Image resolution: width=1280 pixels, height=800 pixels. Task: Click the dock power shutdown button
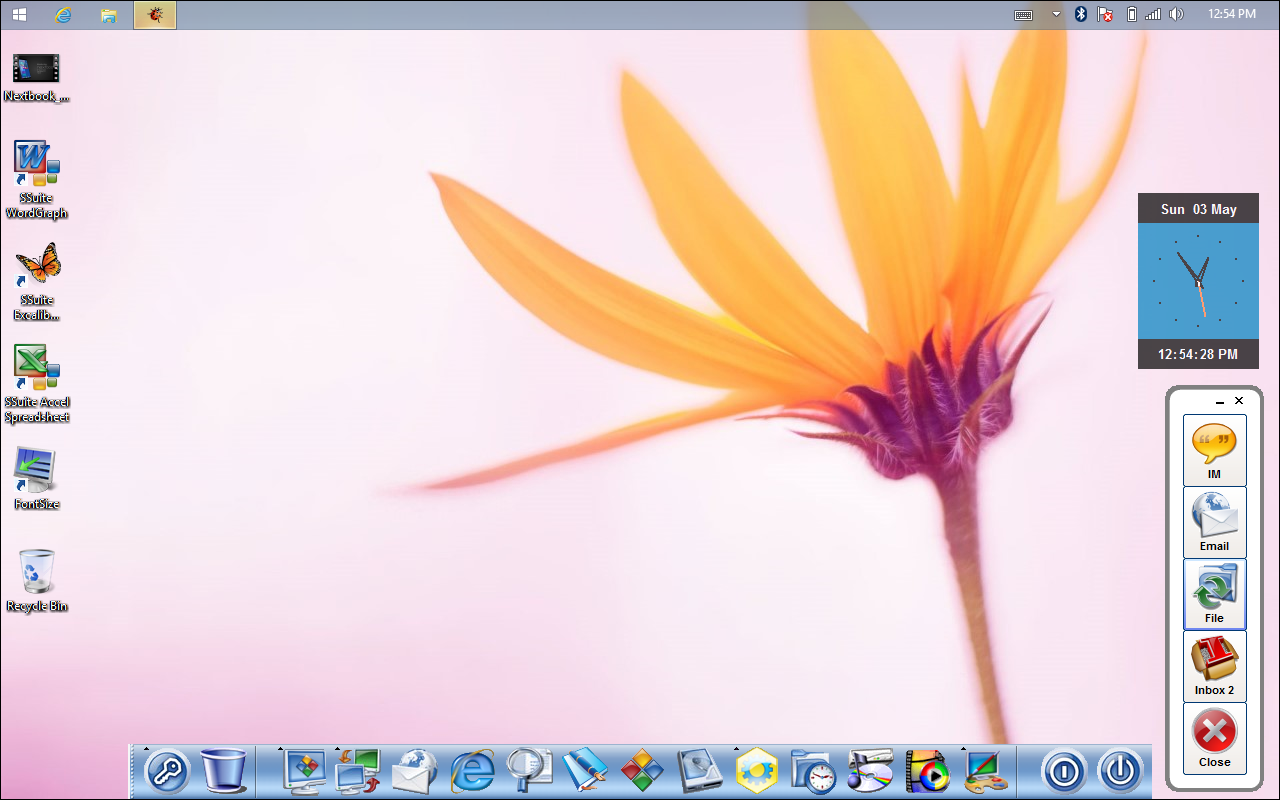[x=1120, y=771]
